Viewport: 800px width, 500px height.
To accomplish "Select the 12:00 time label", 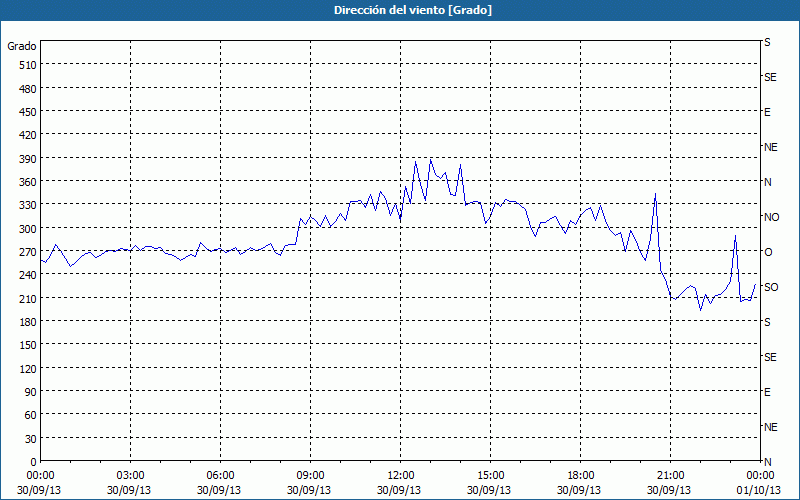I will click(x=401, y=476).
